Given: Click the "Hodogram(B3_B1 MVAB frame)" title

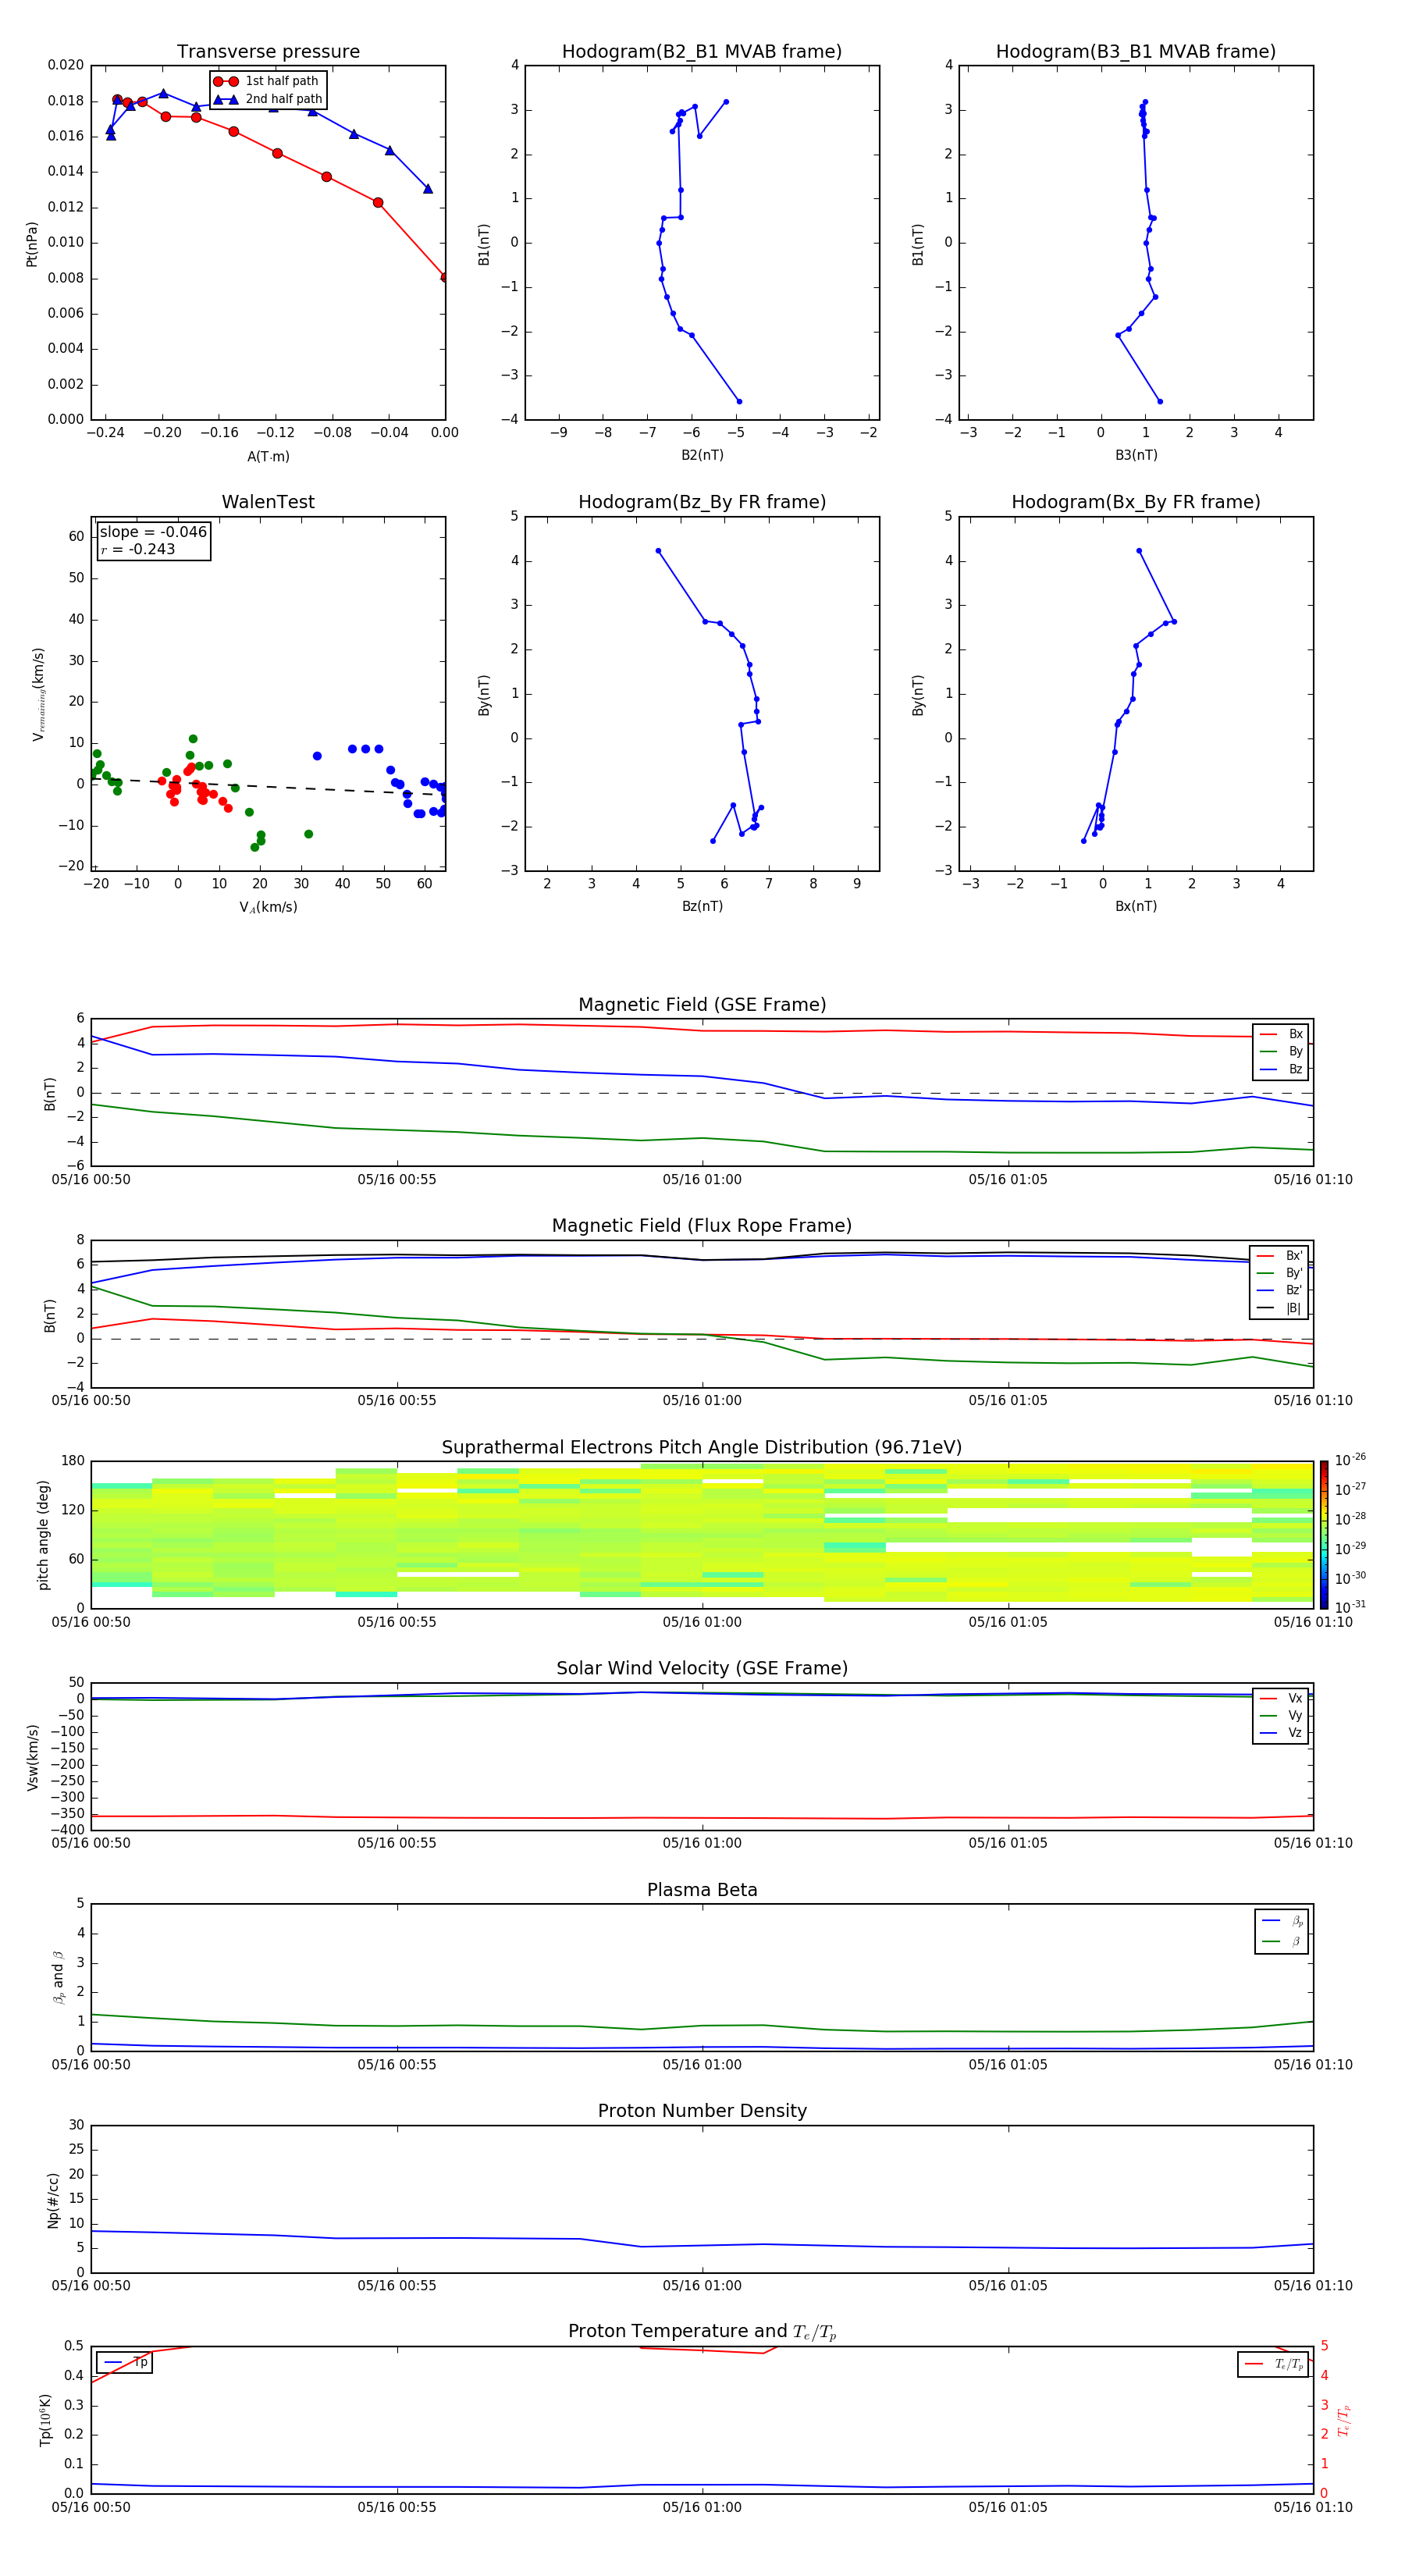Looking at the screenshot, I should (x=1136, y=52).
